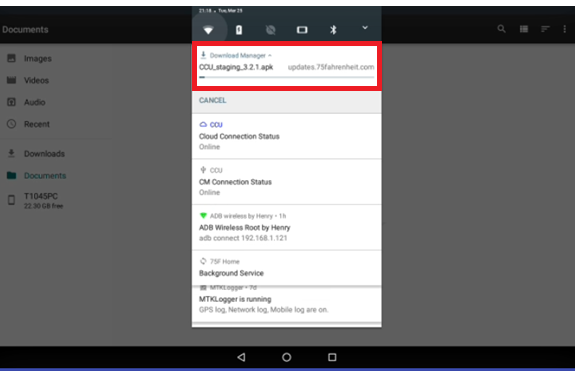
Task: Search files with the magnifier icon
Action: tap(501, 29)
